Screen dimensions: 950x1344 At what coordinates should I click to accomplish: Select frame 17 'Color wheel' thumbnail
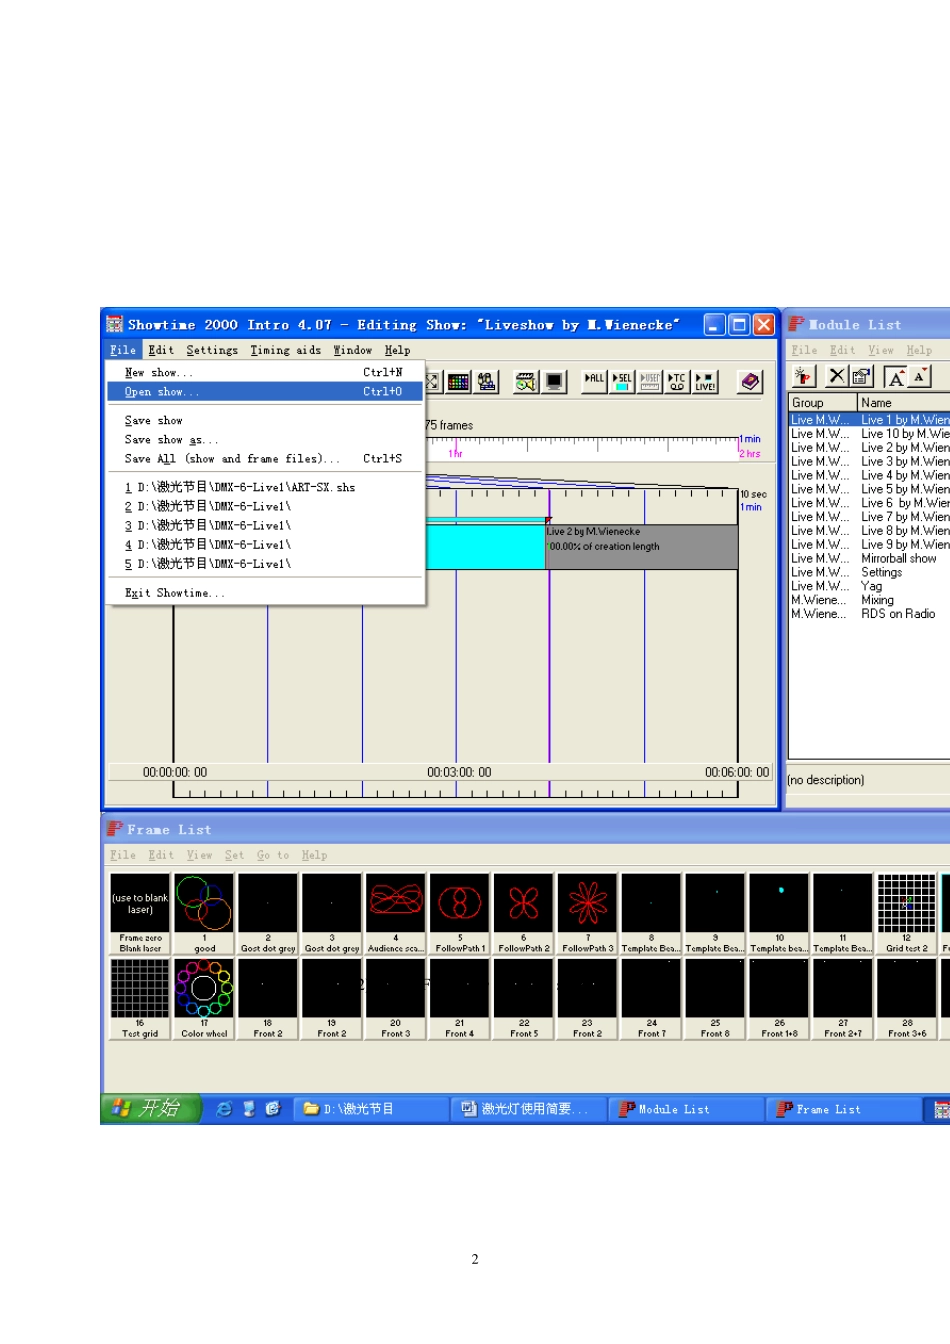[x=204, y=999]
